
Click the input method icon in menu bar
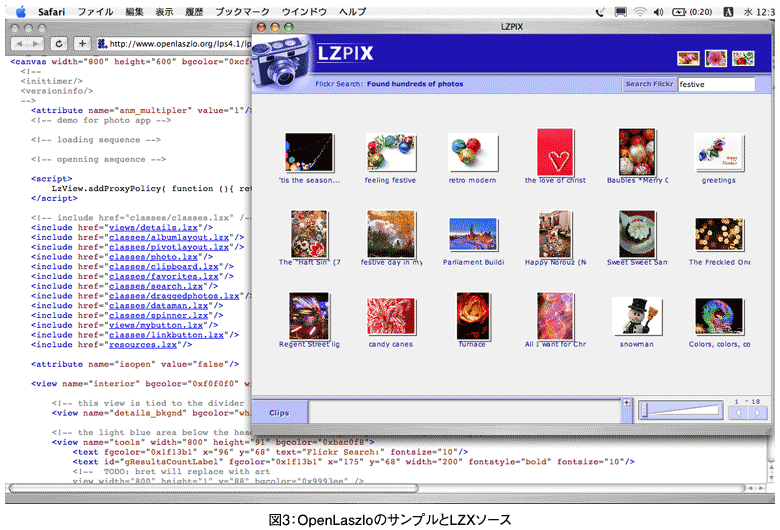coord(728,11)
